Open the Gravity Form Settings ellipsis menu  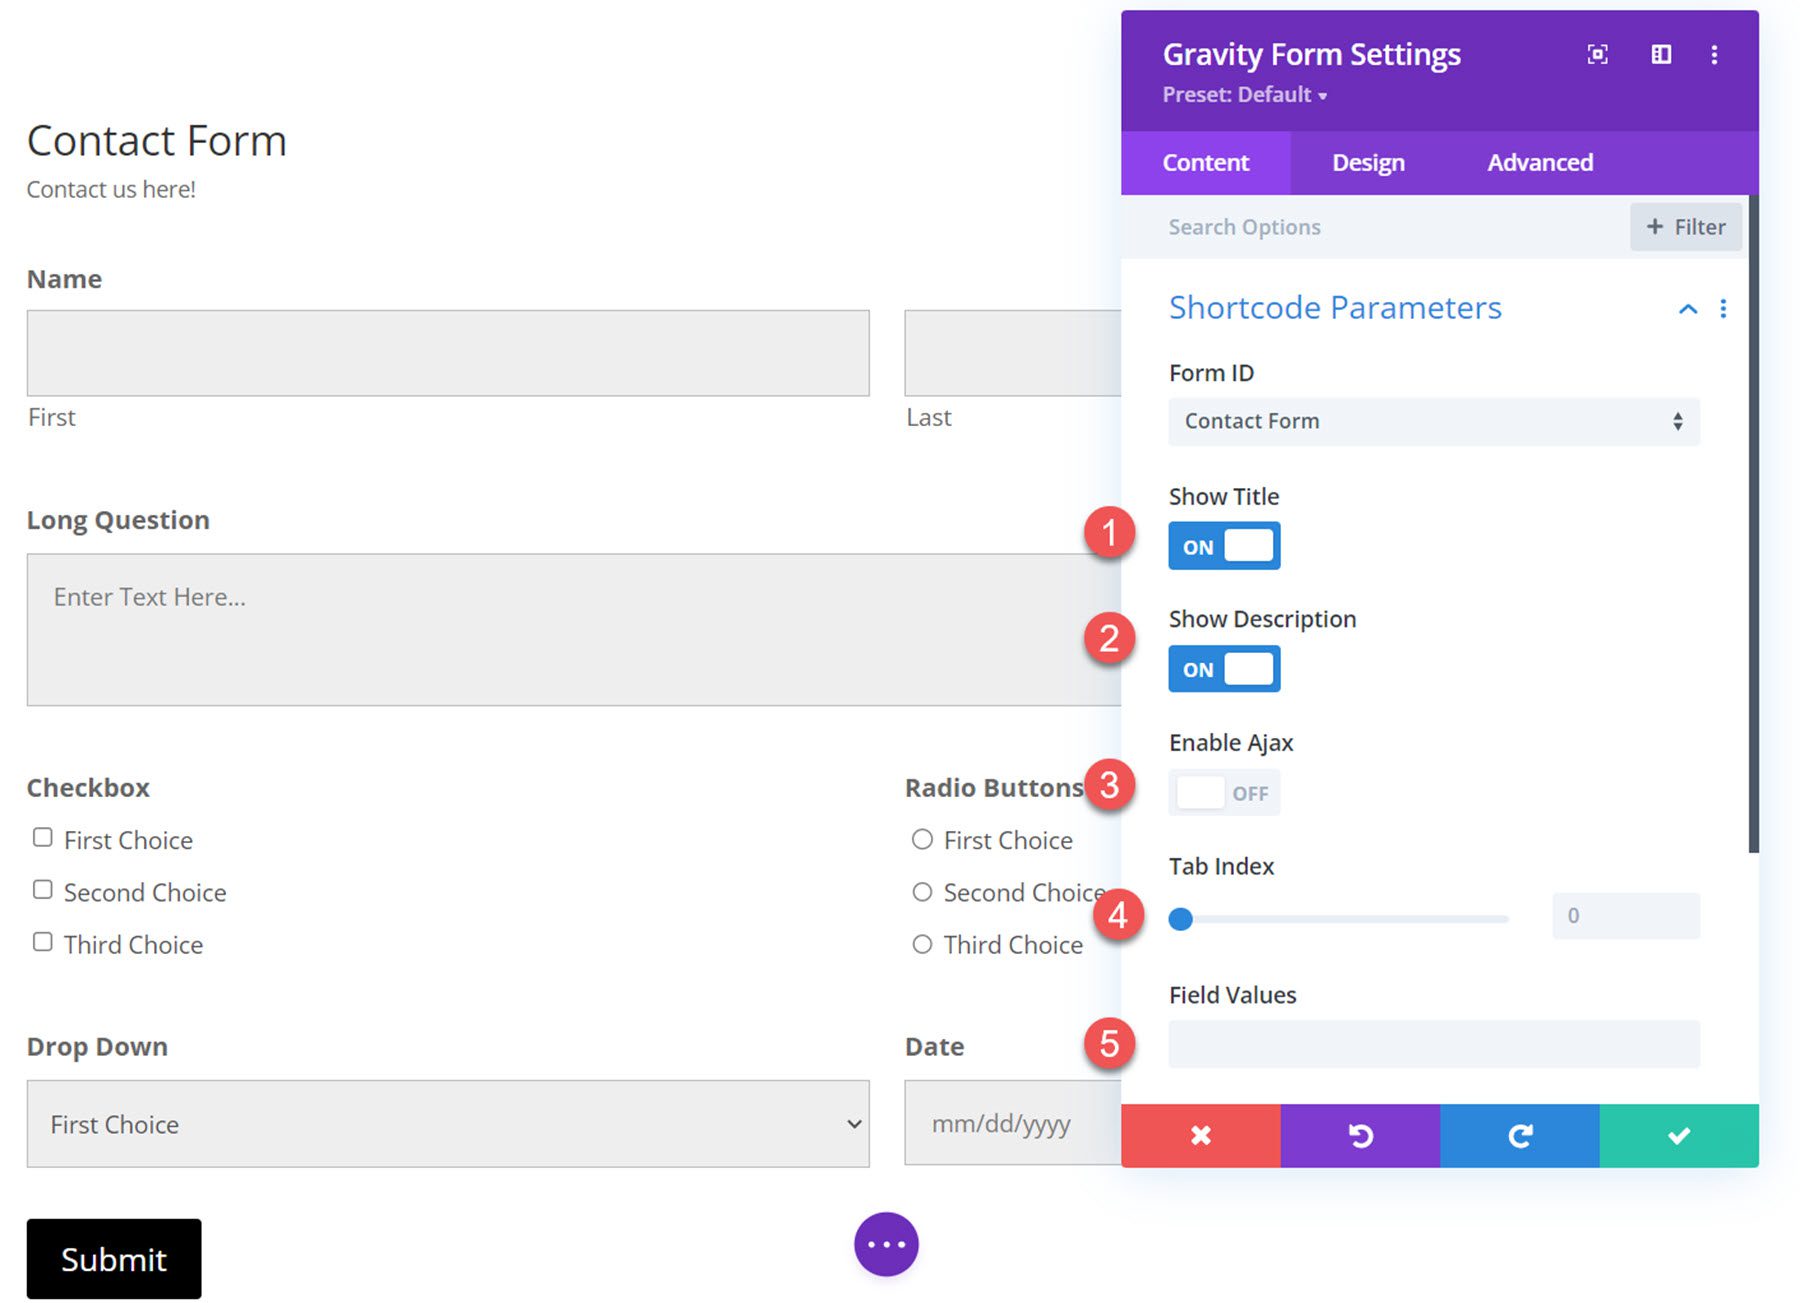click(1714, 55)
